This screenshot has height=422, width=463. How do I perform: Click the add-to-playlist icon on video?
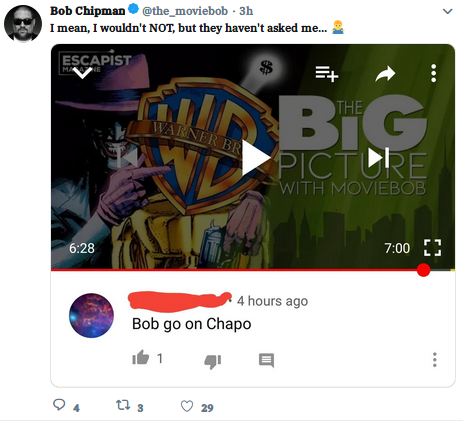[x=327, y=73]
